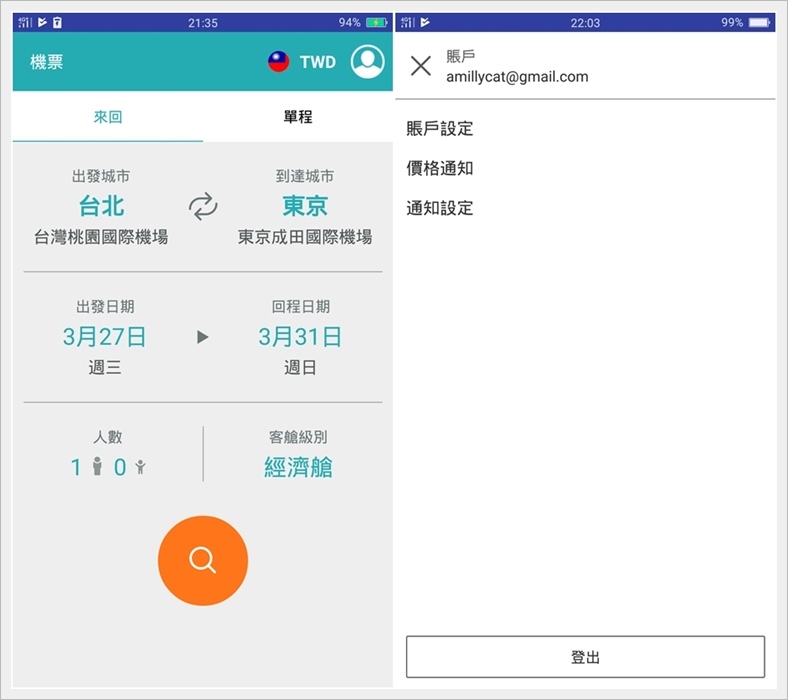Viewport: 788px width, 700px height.
Task: Tap the email amillycat@gmail.com
Action: [x=517, y=77]
